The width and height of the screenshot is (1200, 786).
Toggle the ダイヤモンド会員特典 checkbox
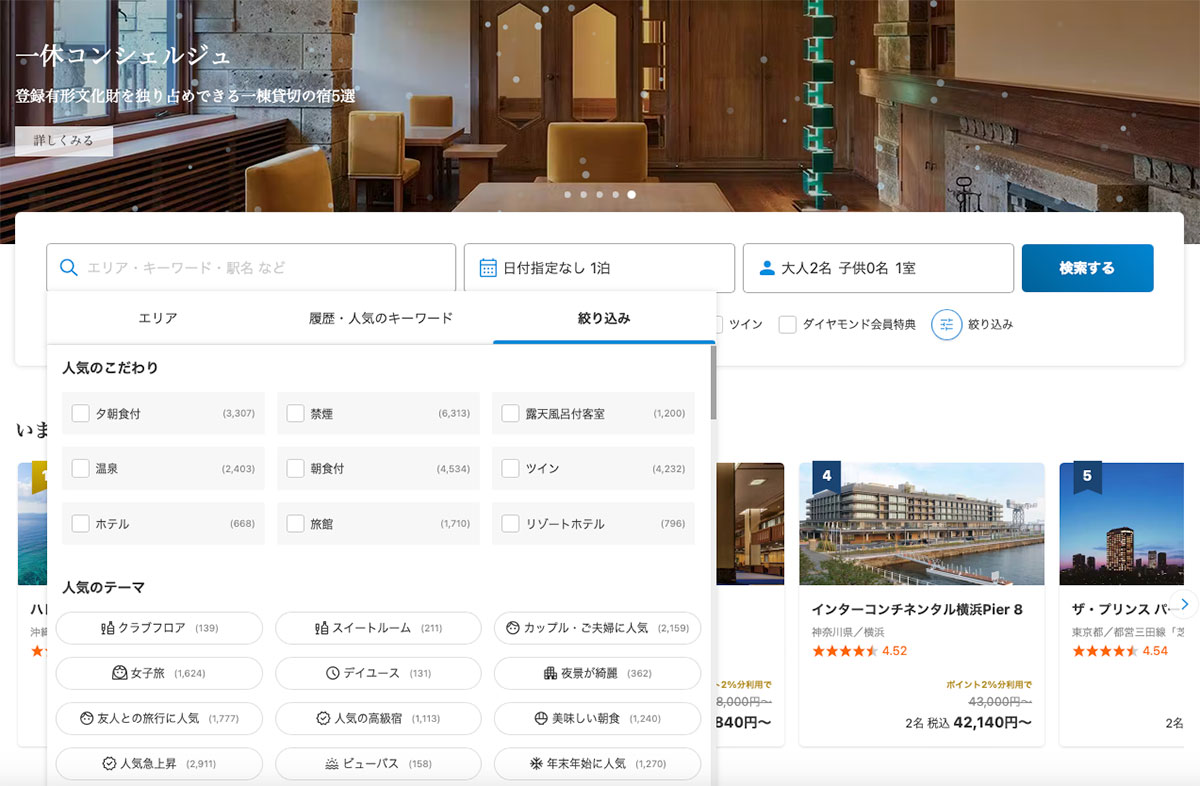(788, 324)
